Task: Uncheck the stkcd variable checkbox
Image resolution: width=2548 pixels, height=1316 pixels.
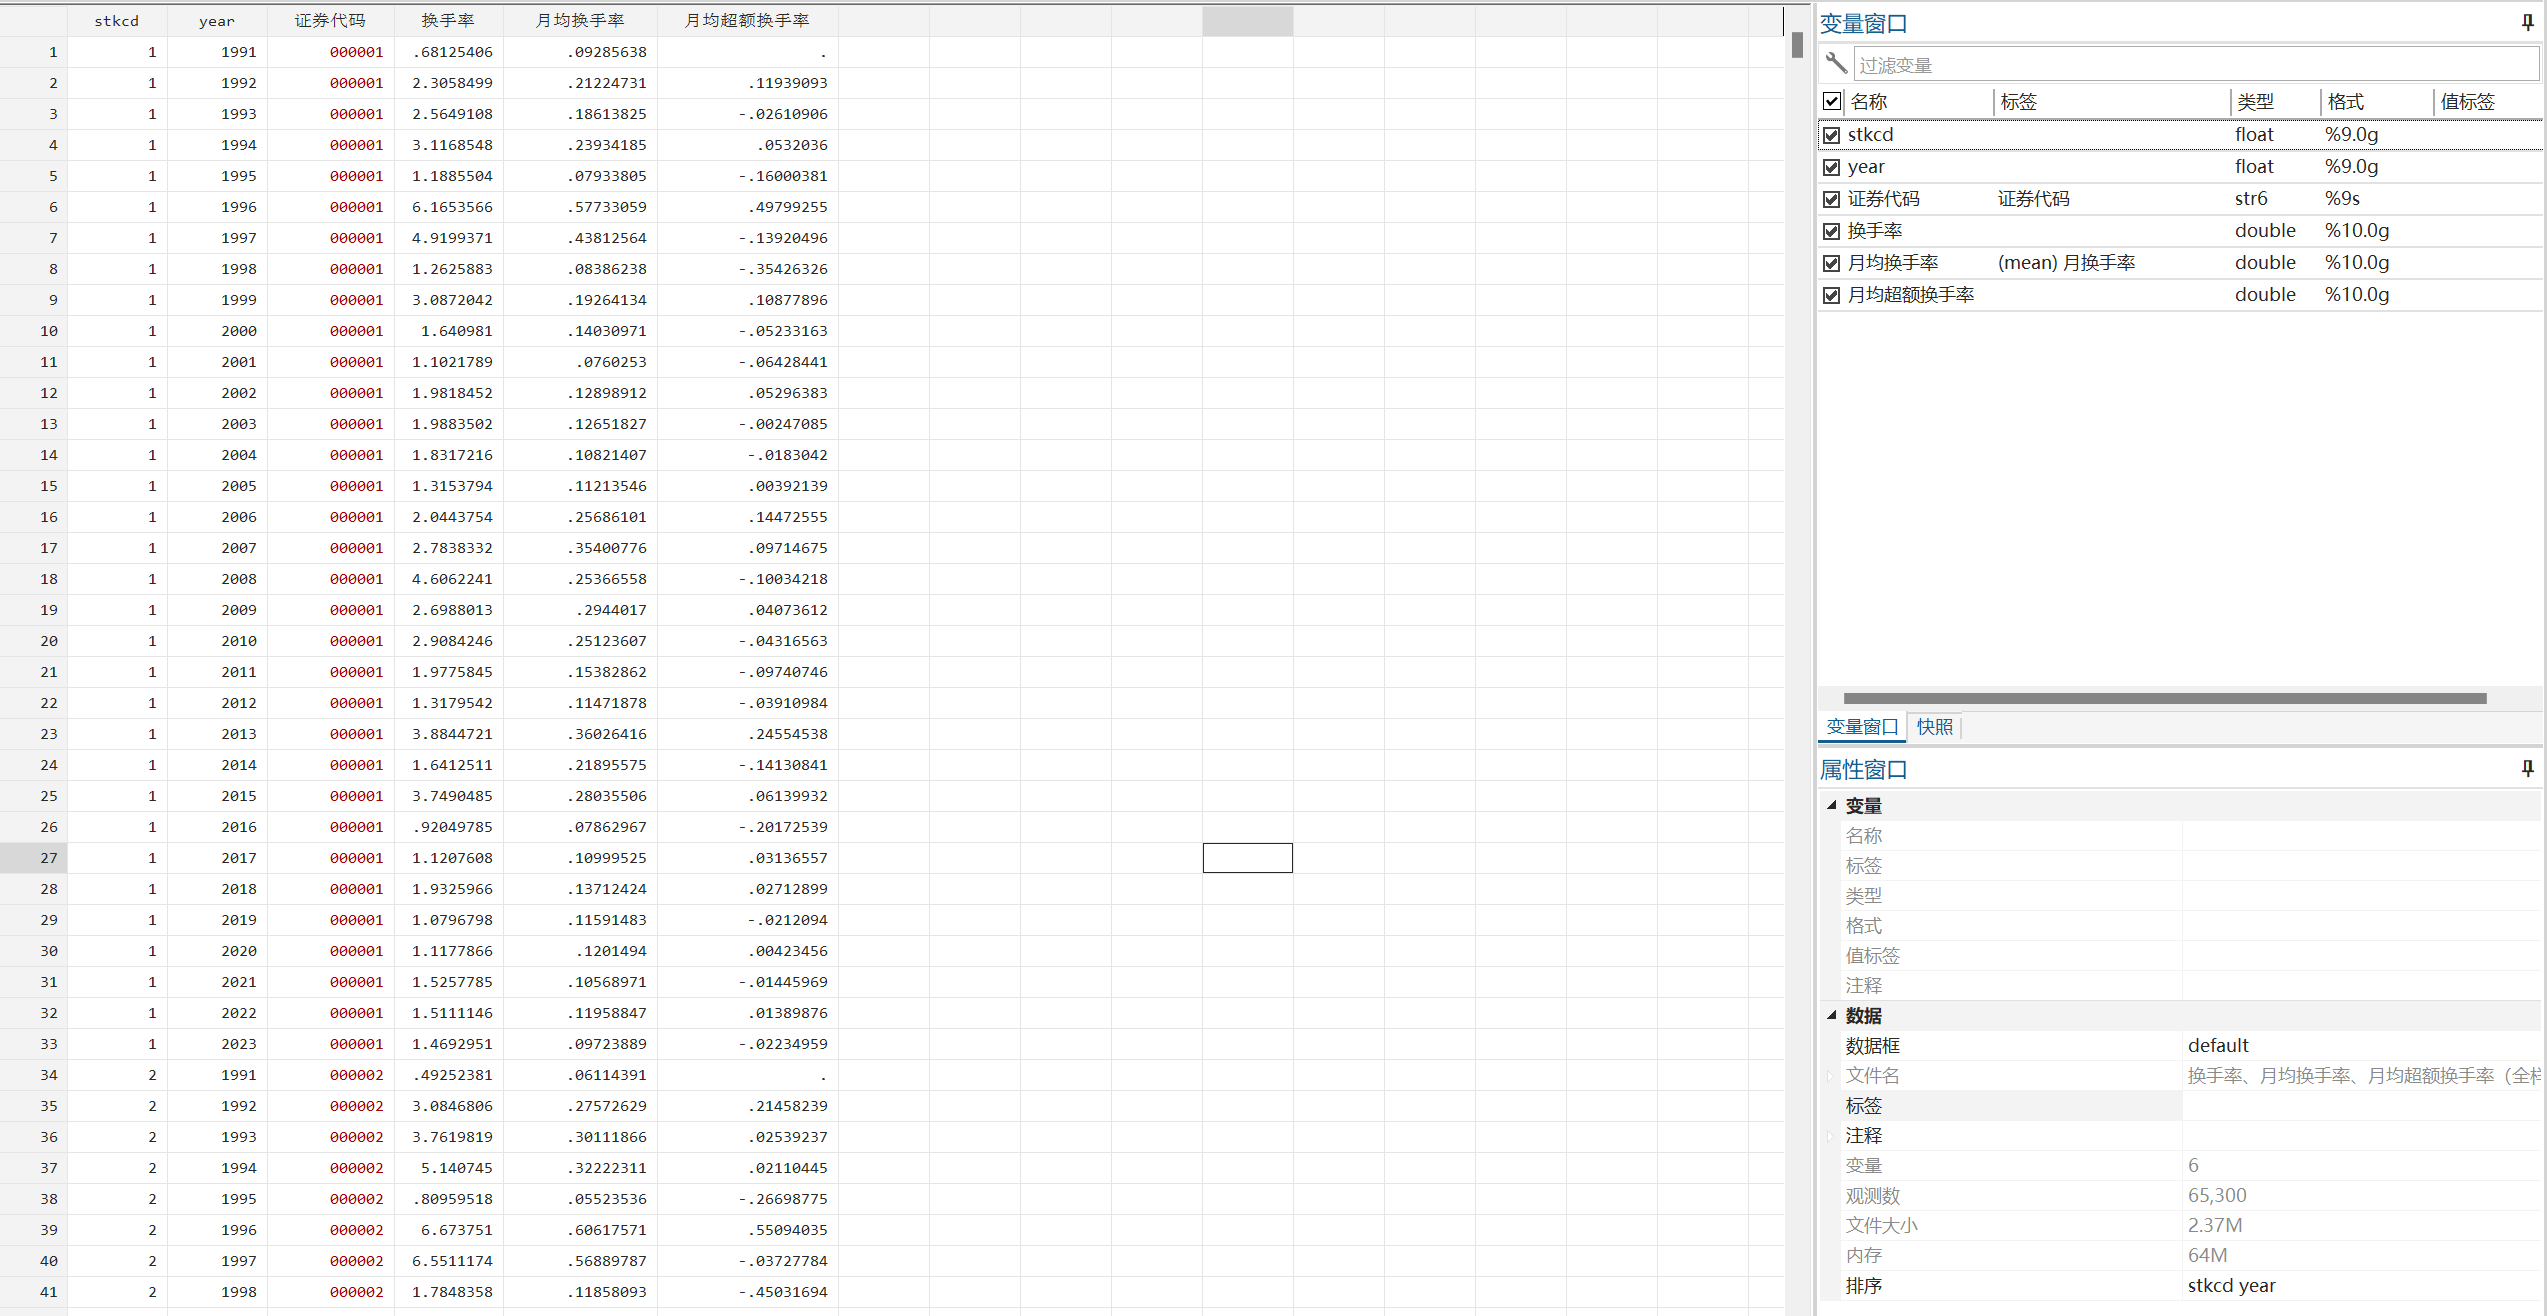Action: pos(1832,135)
